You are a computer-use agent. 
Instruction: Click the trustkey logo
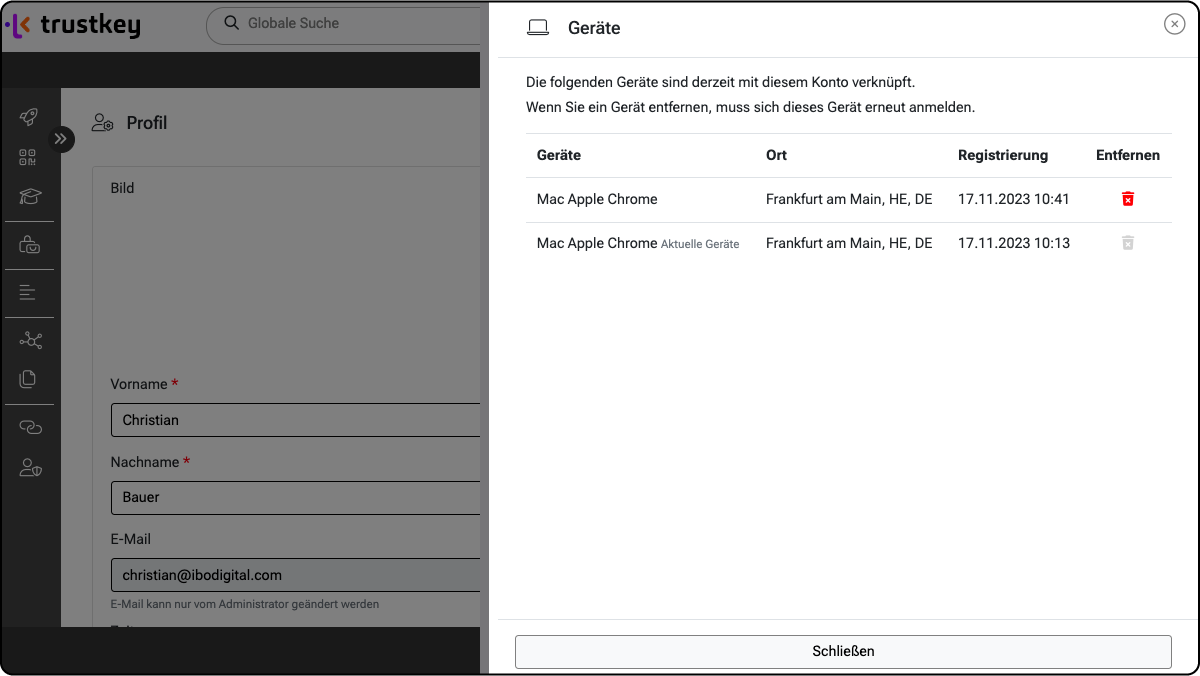pyautogui.click(x=73, y=26)
